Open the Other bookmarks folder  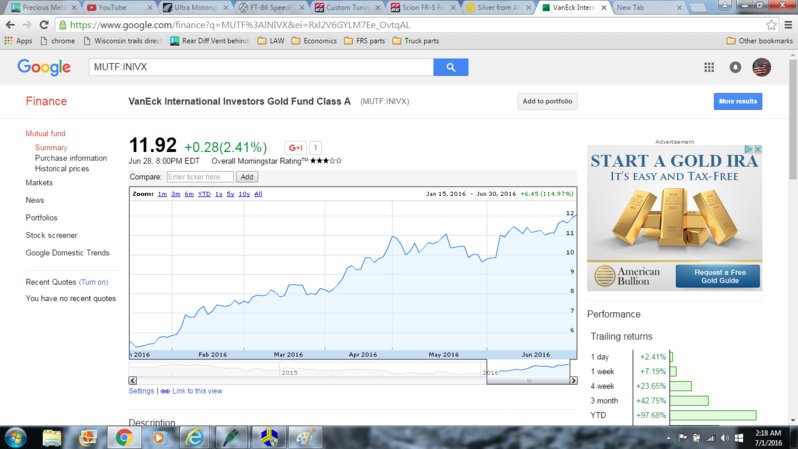pos(759,41)
